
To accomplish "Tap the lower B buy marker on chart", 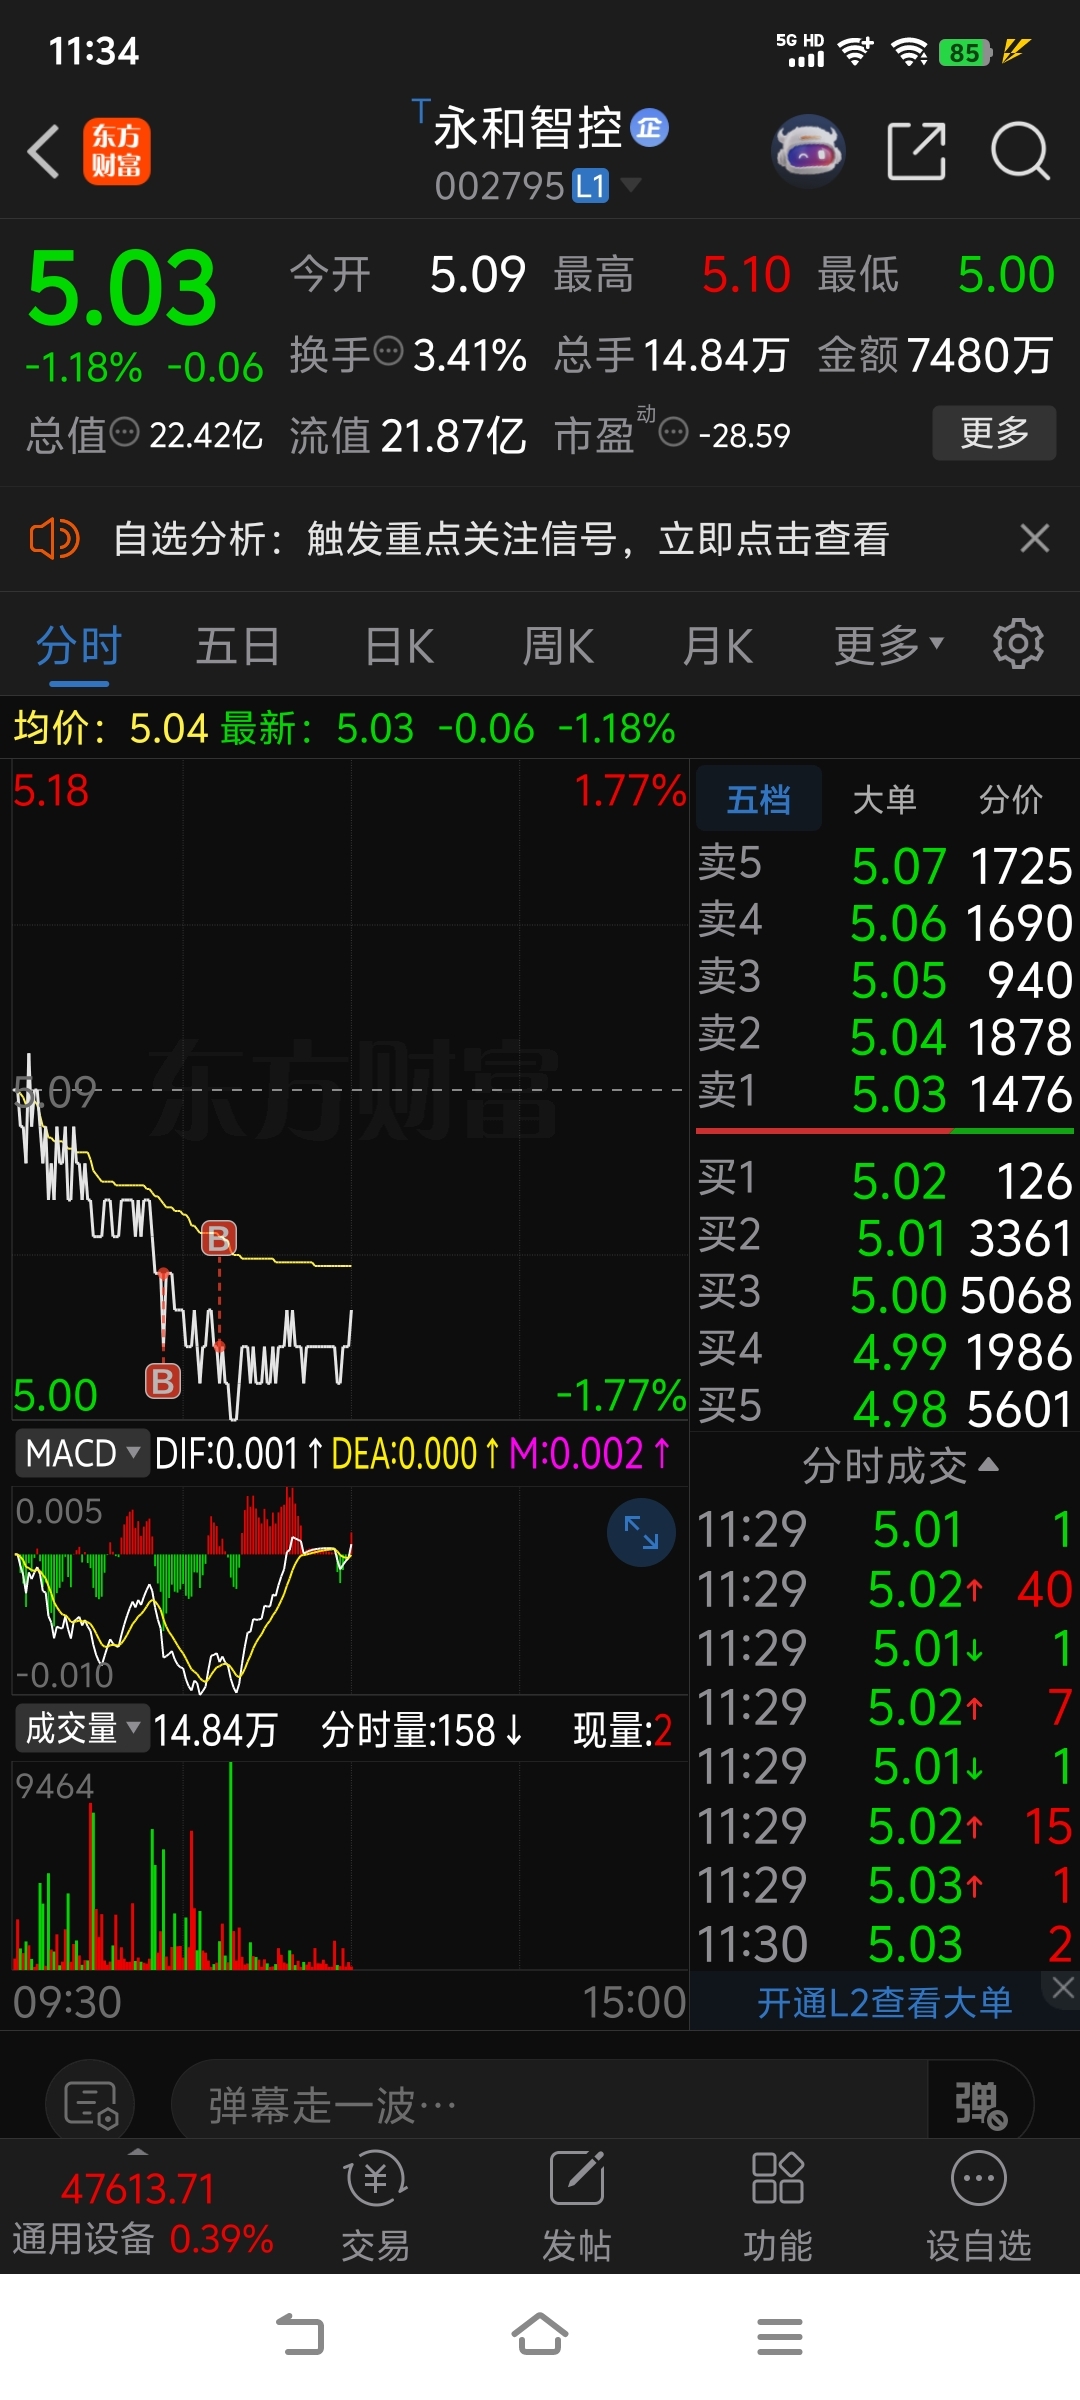I will click(163, 1381).
